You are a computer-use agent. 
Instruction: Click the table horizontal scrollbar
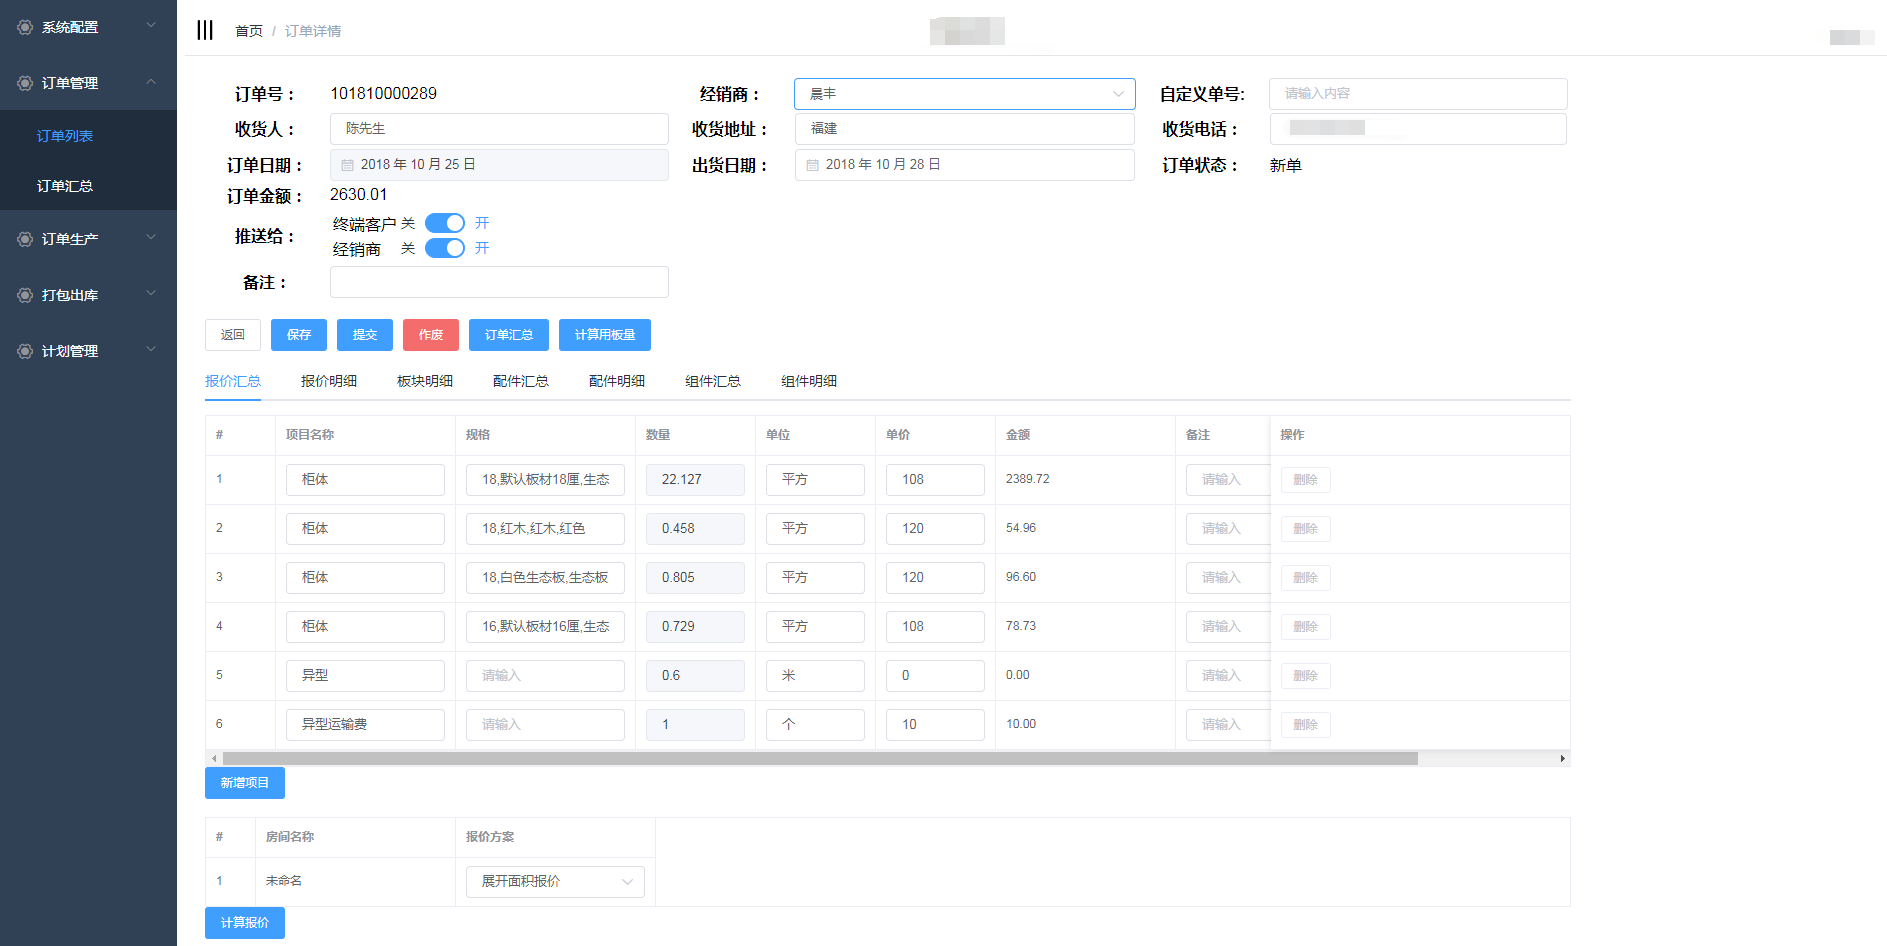819,759
